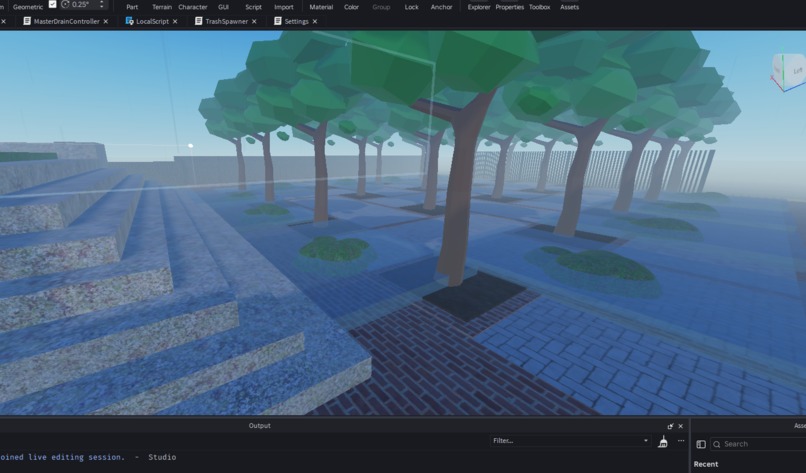Switch to the LocalScript tab
The width and height of the screenshot is (806, 473).
pyautogui.click(x=152, y=22)
